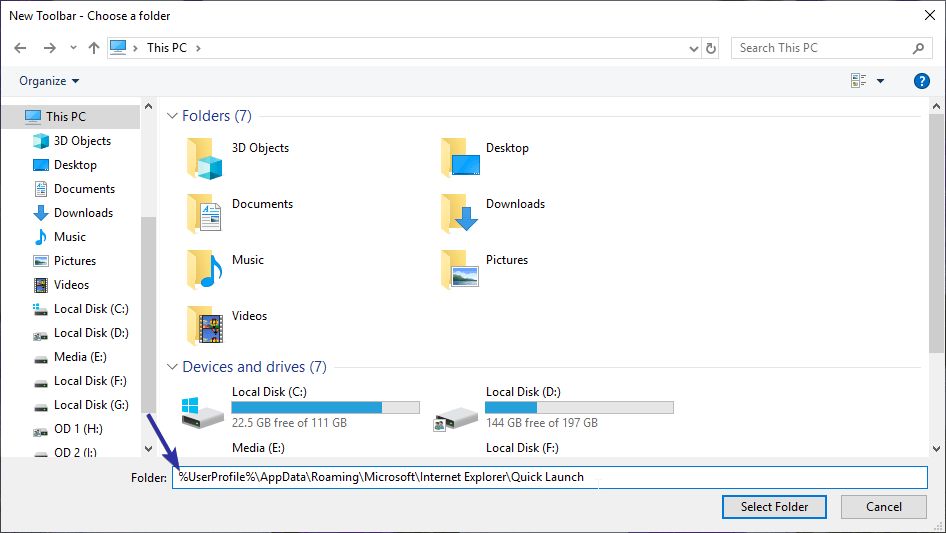Refresh the This PC address bar
946x533 pixels.
coord(711,48)
